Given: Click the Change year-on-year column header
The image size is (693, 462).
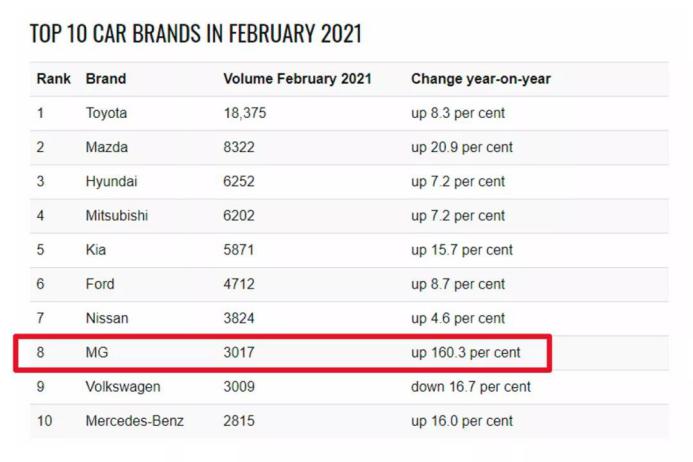Looking at the screenshot, I should tap(480, 79).
